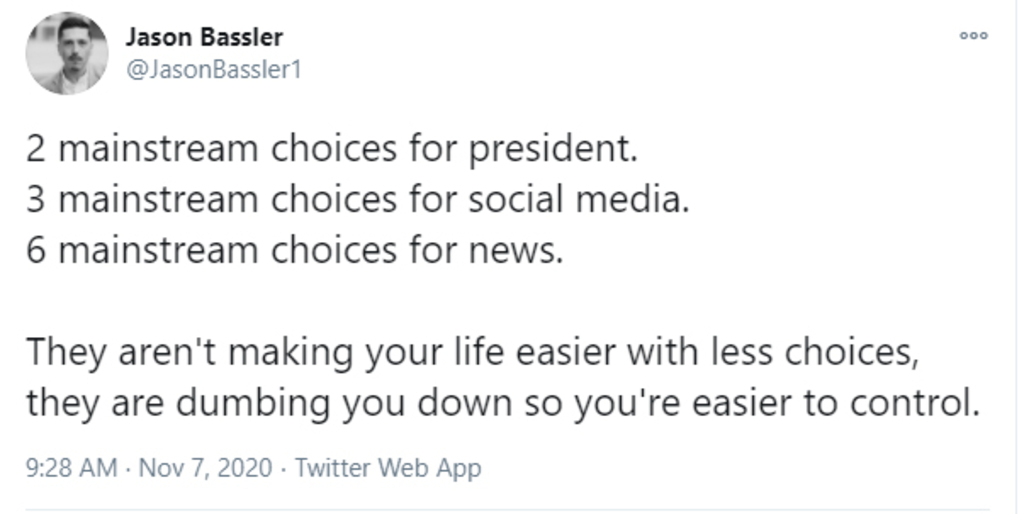This screenshot has width=1024, height=514.
Task: Click the line about choices for social media
Action: pyautogui.click(x=358, y=201)
